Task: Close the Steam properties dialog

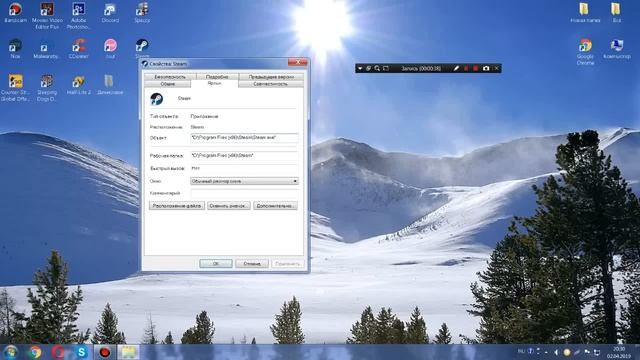Action: coord(298,62)
